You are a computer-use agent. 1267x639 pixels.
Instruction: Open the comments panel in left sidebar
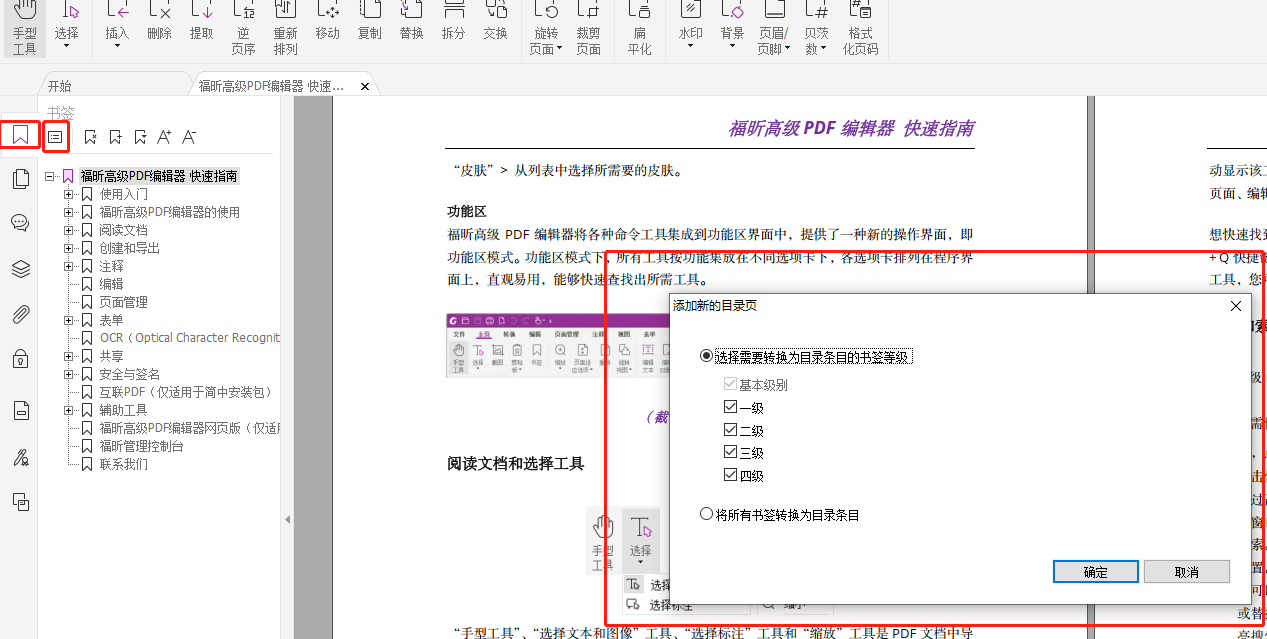pyautogui.click(x=20, y=222)
